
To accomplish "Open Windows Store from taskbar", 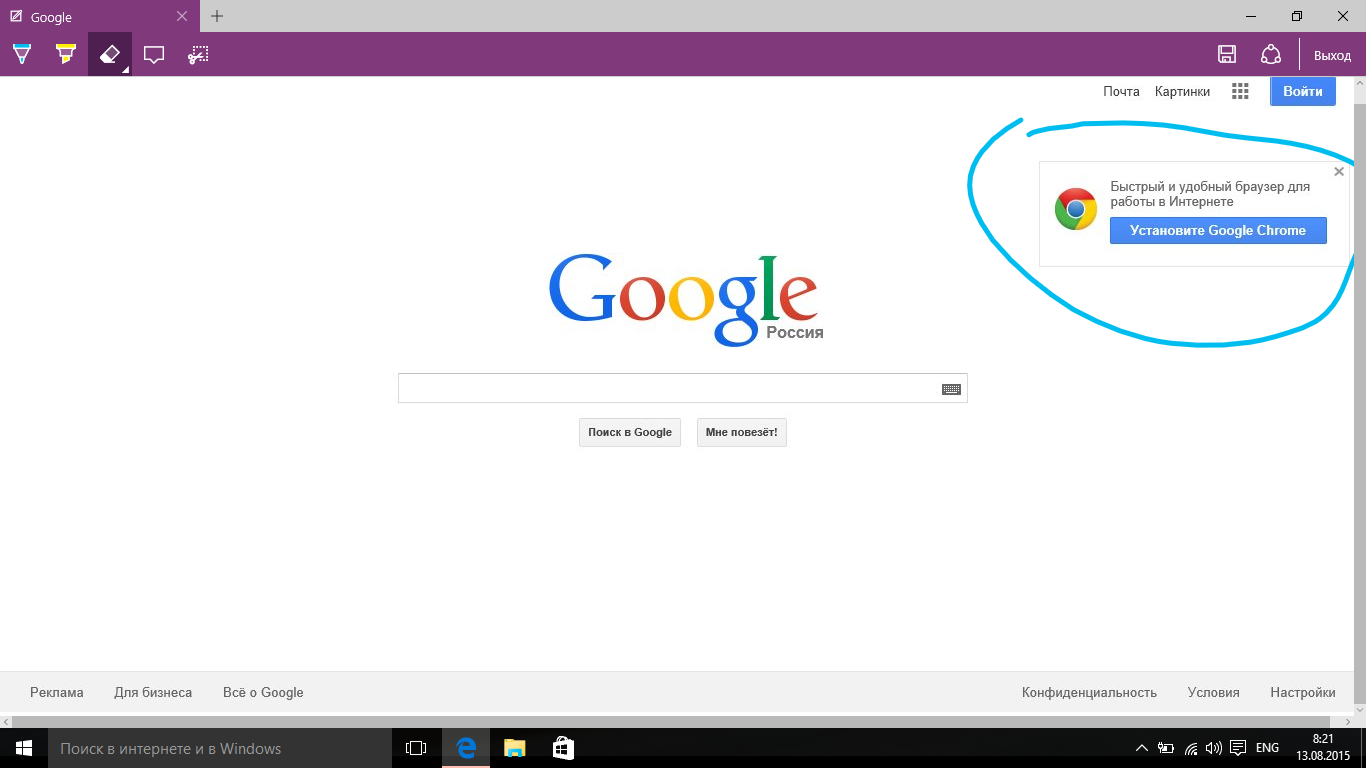I will click(563, 748).
